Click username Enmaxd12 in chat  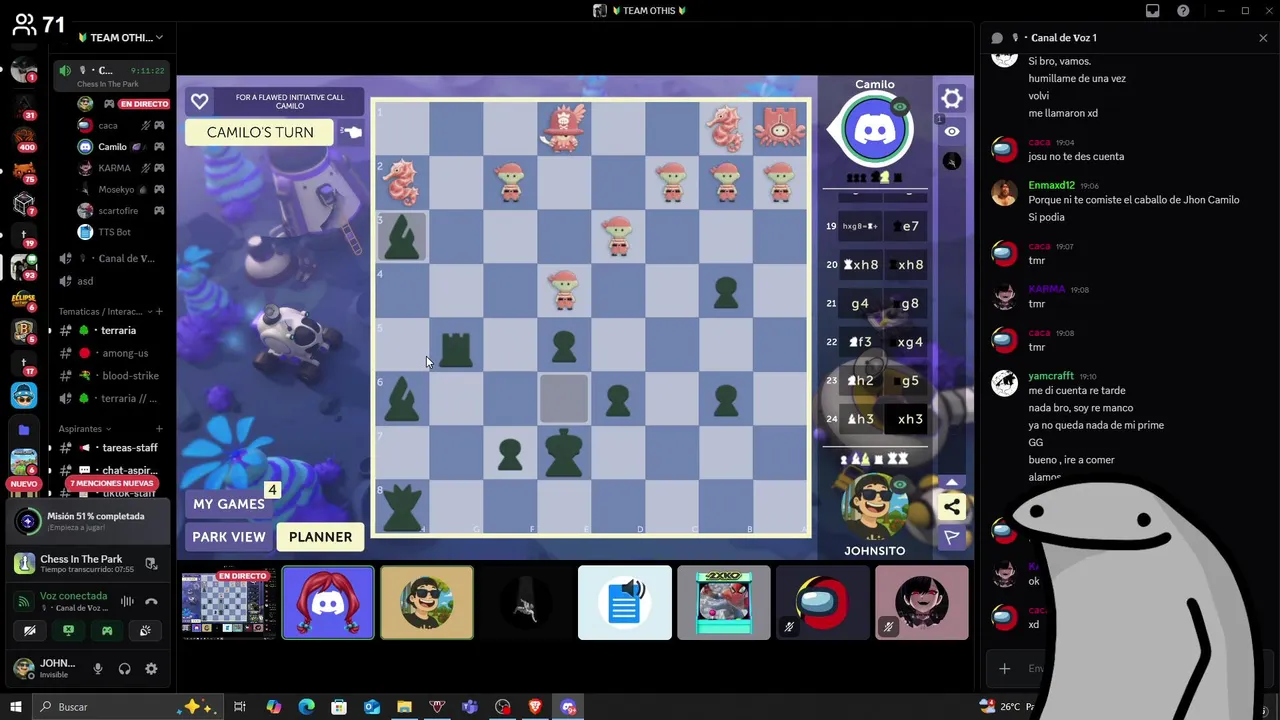[1051, 185]
